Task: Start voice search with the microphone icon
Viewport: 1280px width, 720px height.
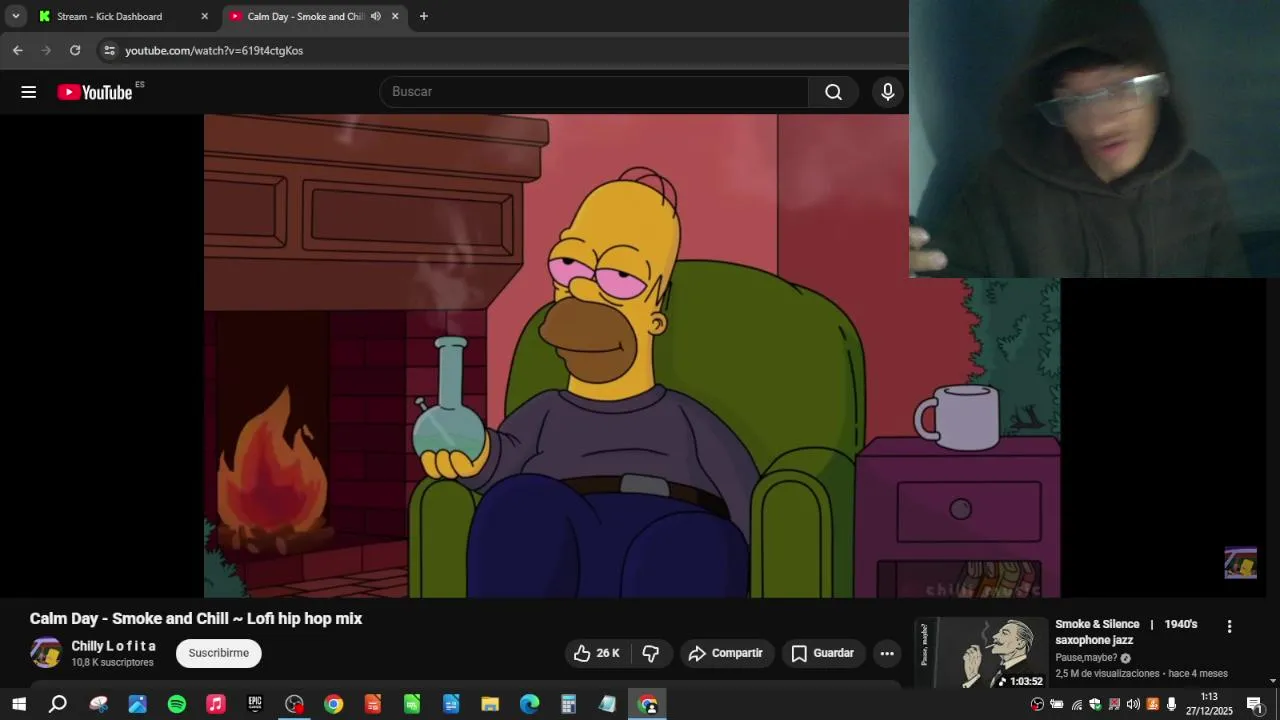Action: coord(887,92)
